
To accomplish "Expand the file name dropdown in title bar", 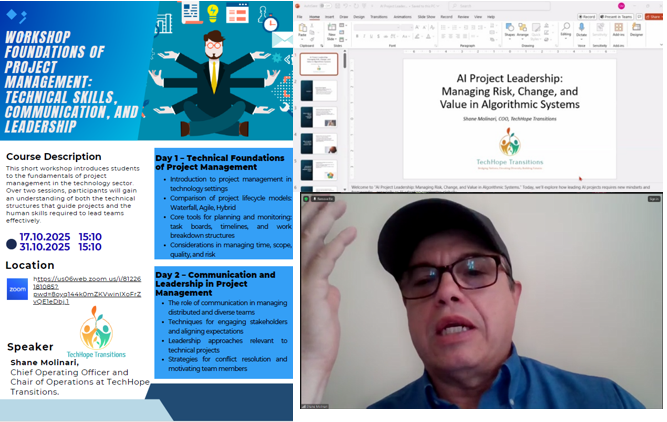I will (436, 6).
